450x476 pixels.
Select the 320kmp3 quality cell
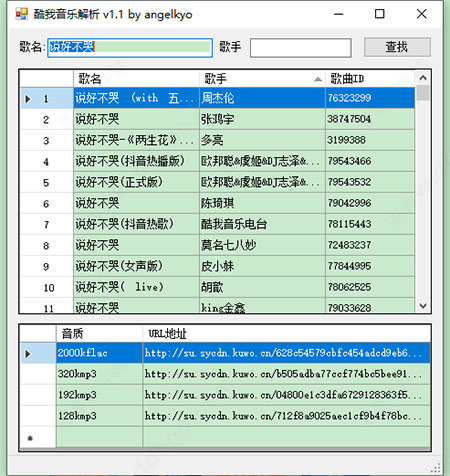tap(99, 374)
